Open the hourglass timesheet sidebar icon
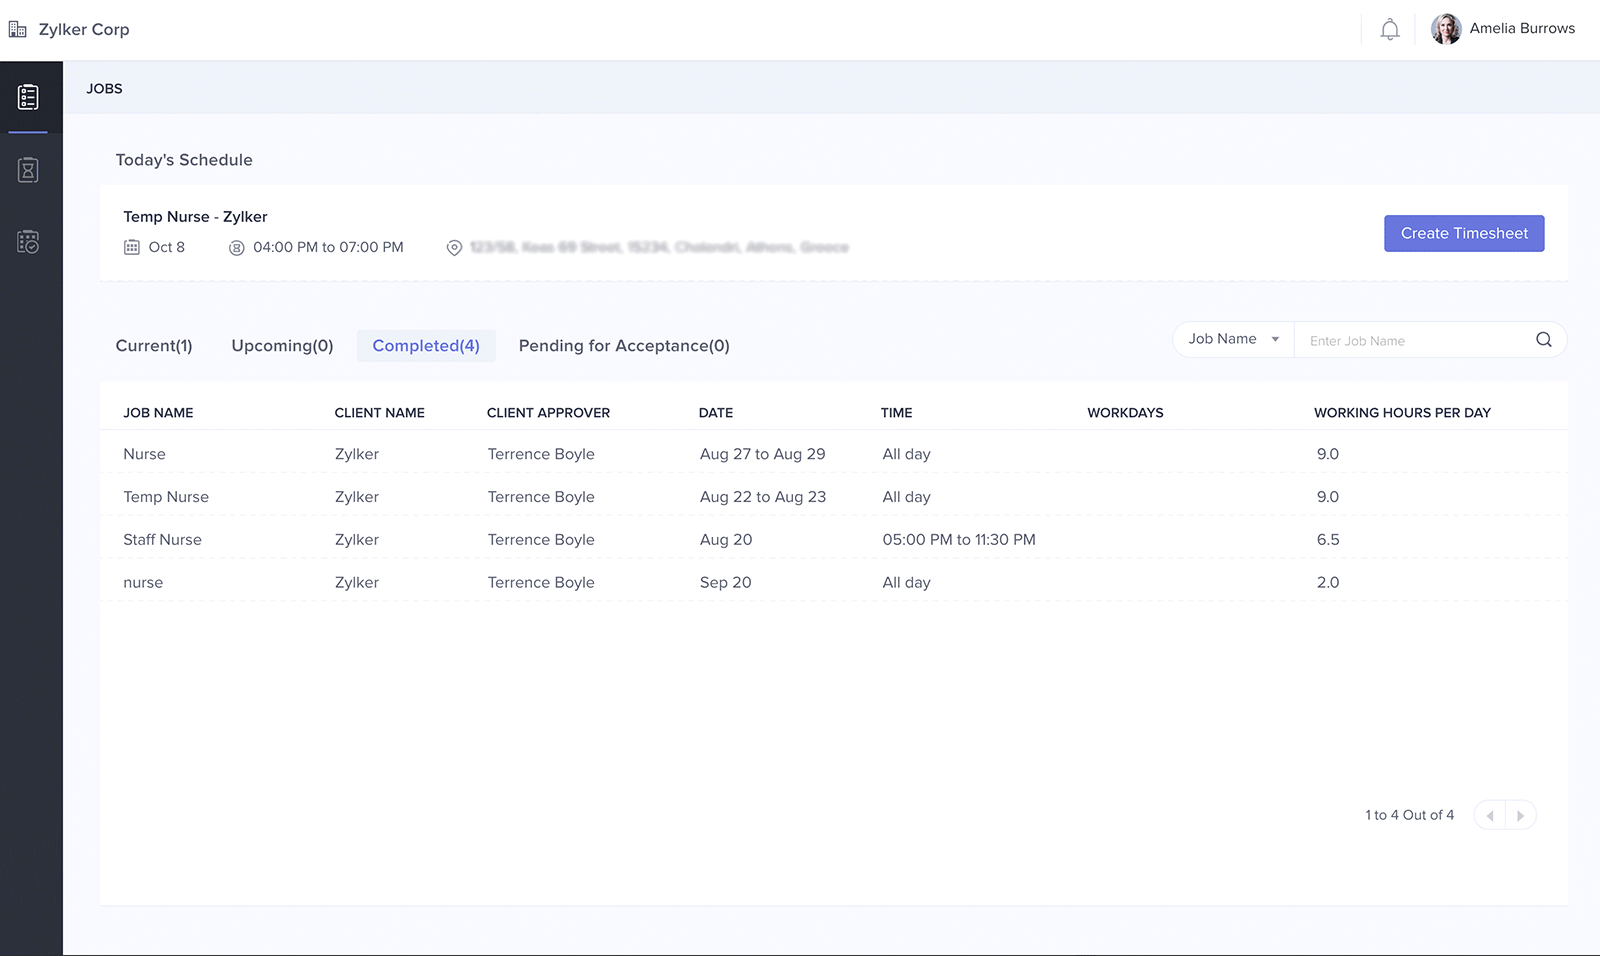Image resolution: width=1600 pixels, height=956 pixels. (x=28, y=170)
